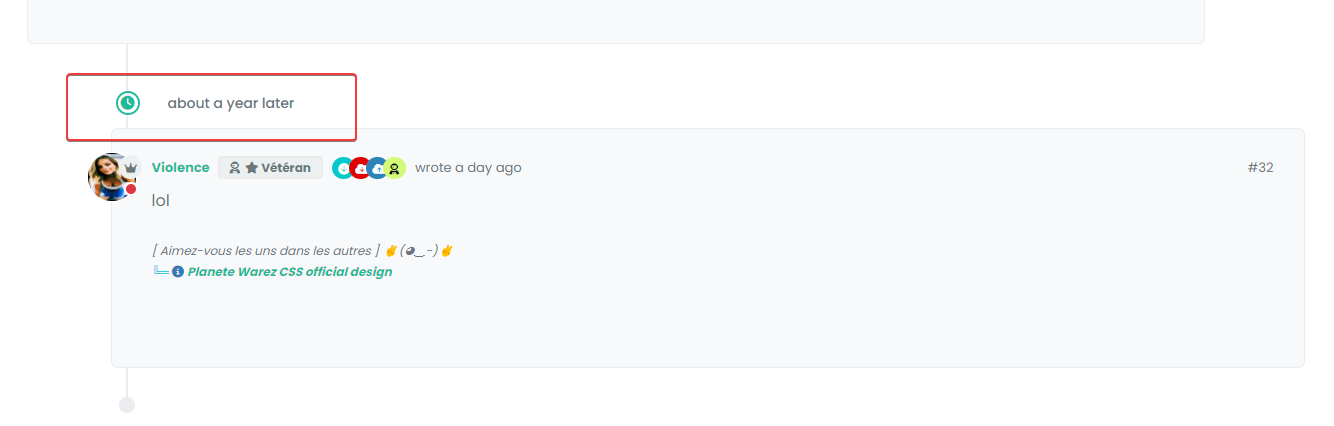Click the #32 post number

coord(1260,168)
